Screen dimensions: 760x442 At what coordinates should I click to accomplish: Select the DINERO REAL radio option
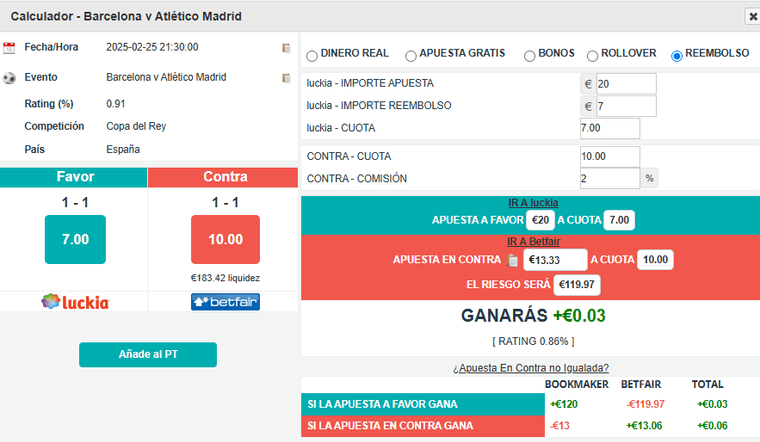(x=313, y=55)
